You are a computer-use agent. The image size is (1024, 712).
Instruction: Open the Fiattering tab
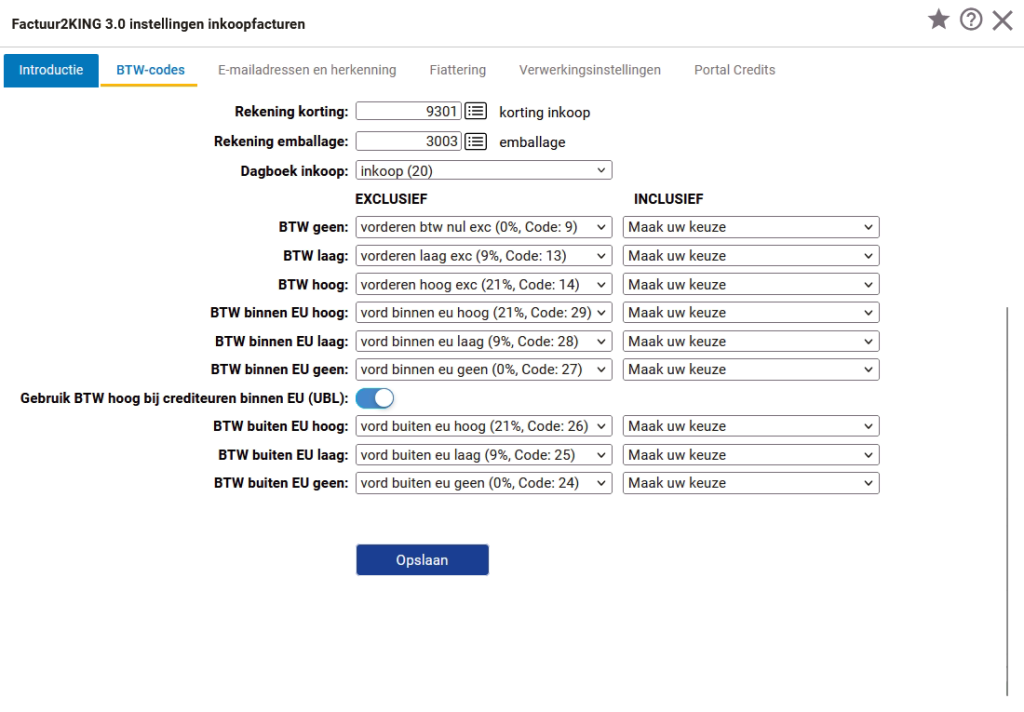457,70
